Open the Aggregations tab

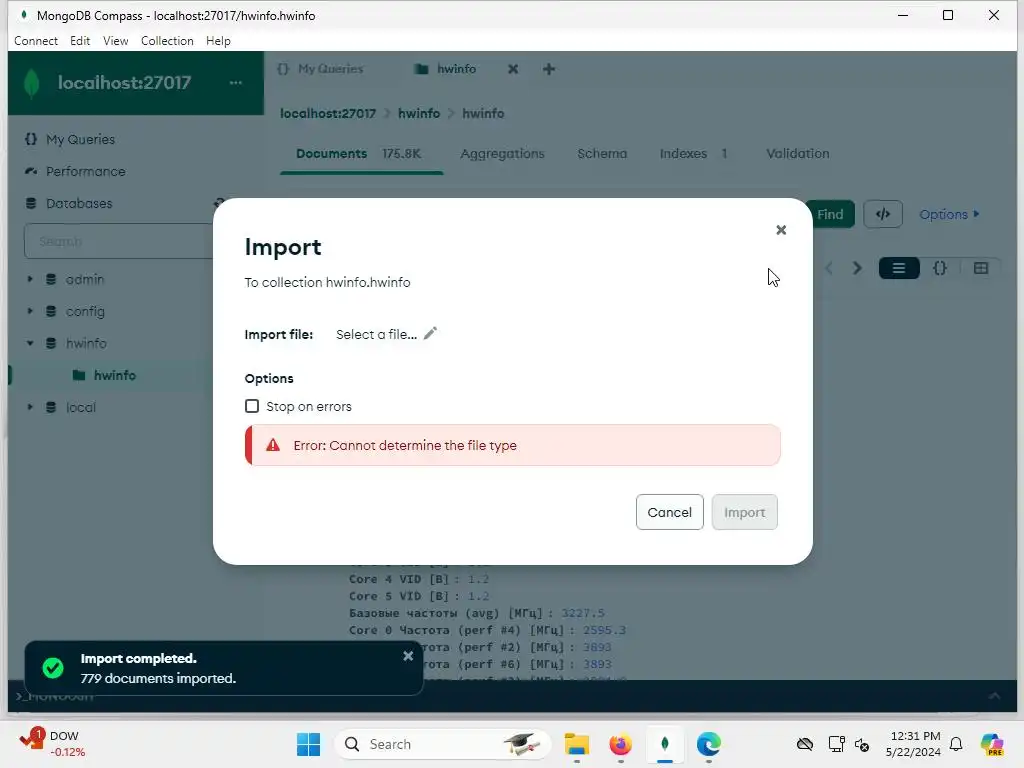point(502,153)
